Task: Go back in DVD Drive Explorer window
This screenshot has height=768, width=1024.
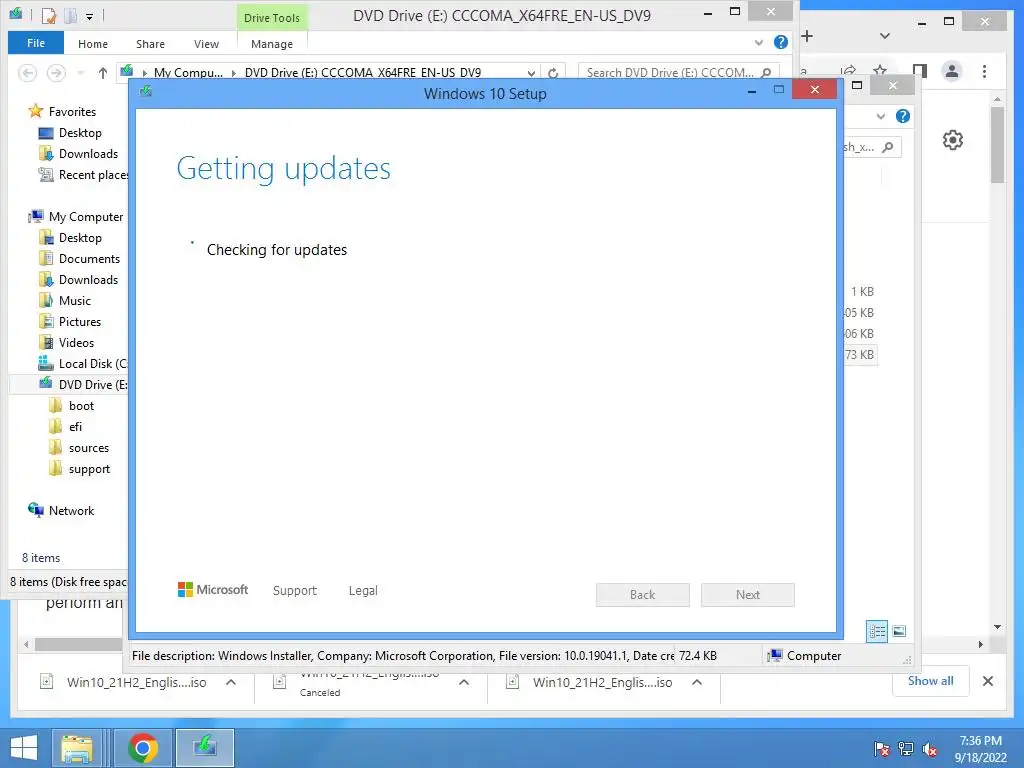Action: [27, 72]
